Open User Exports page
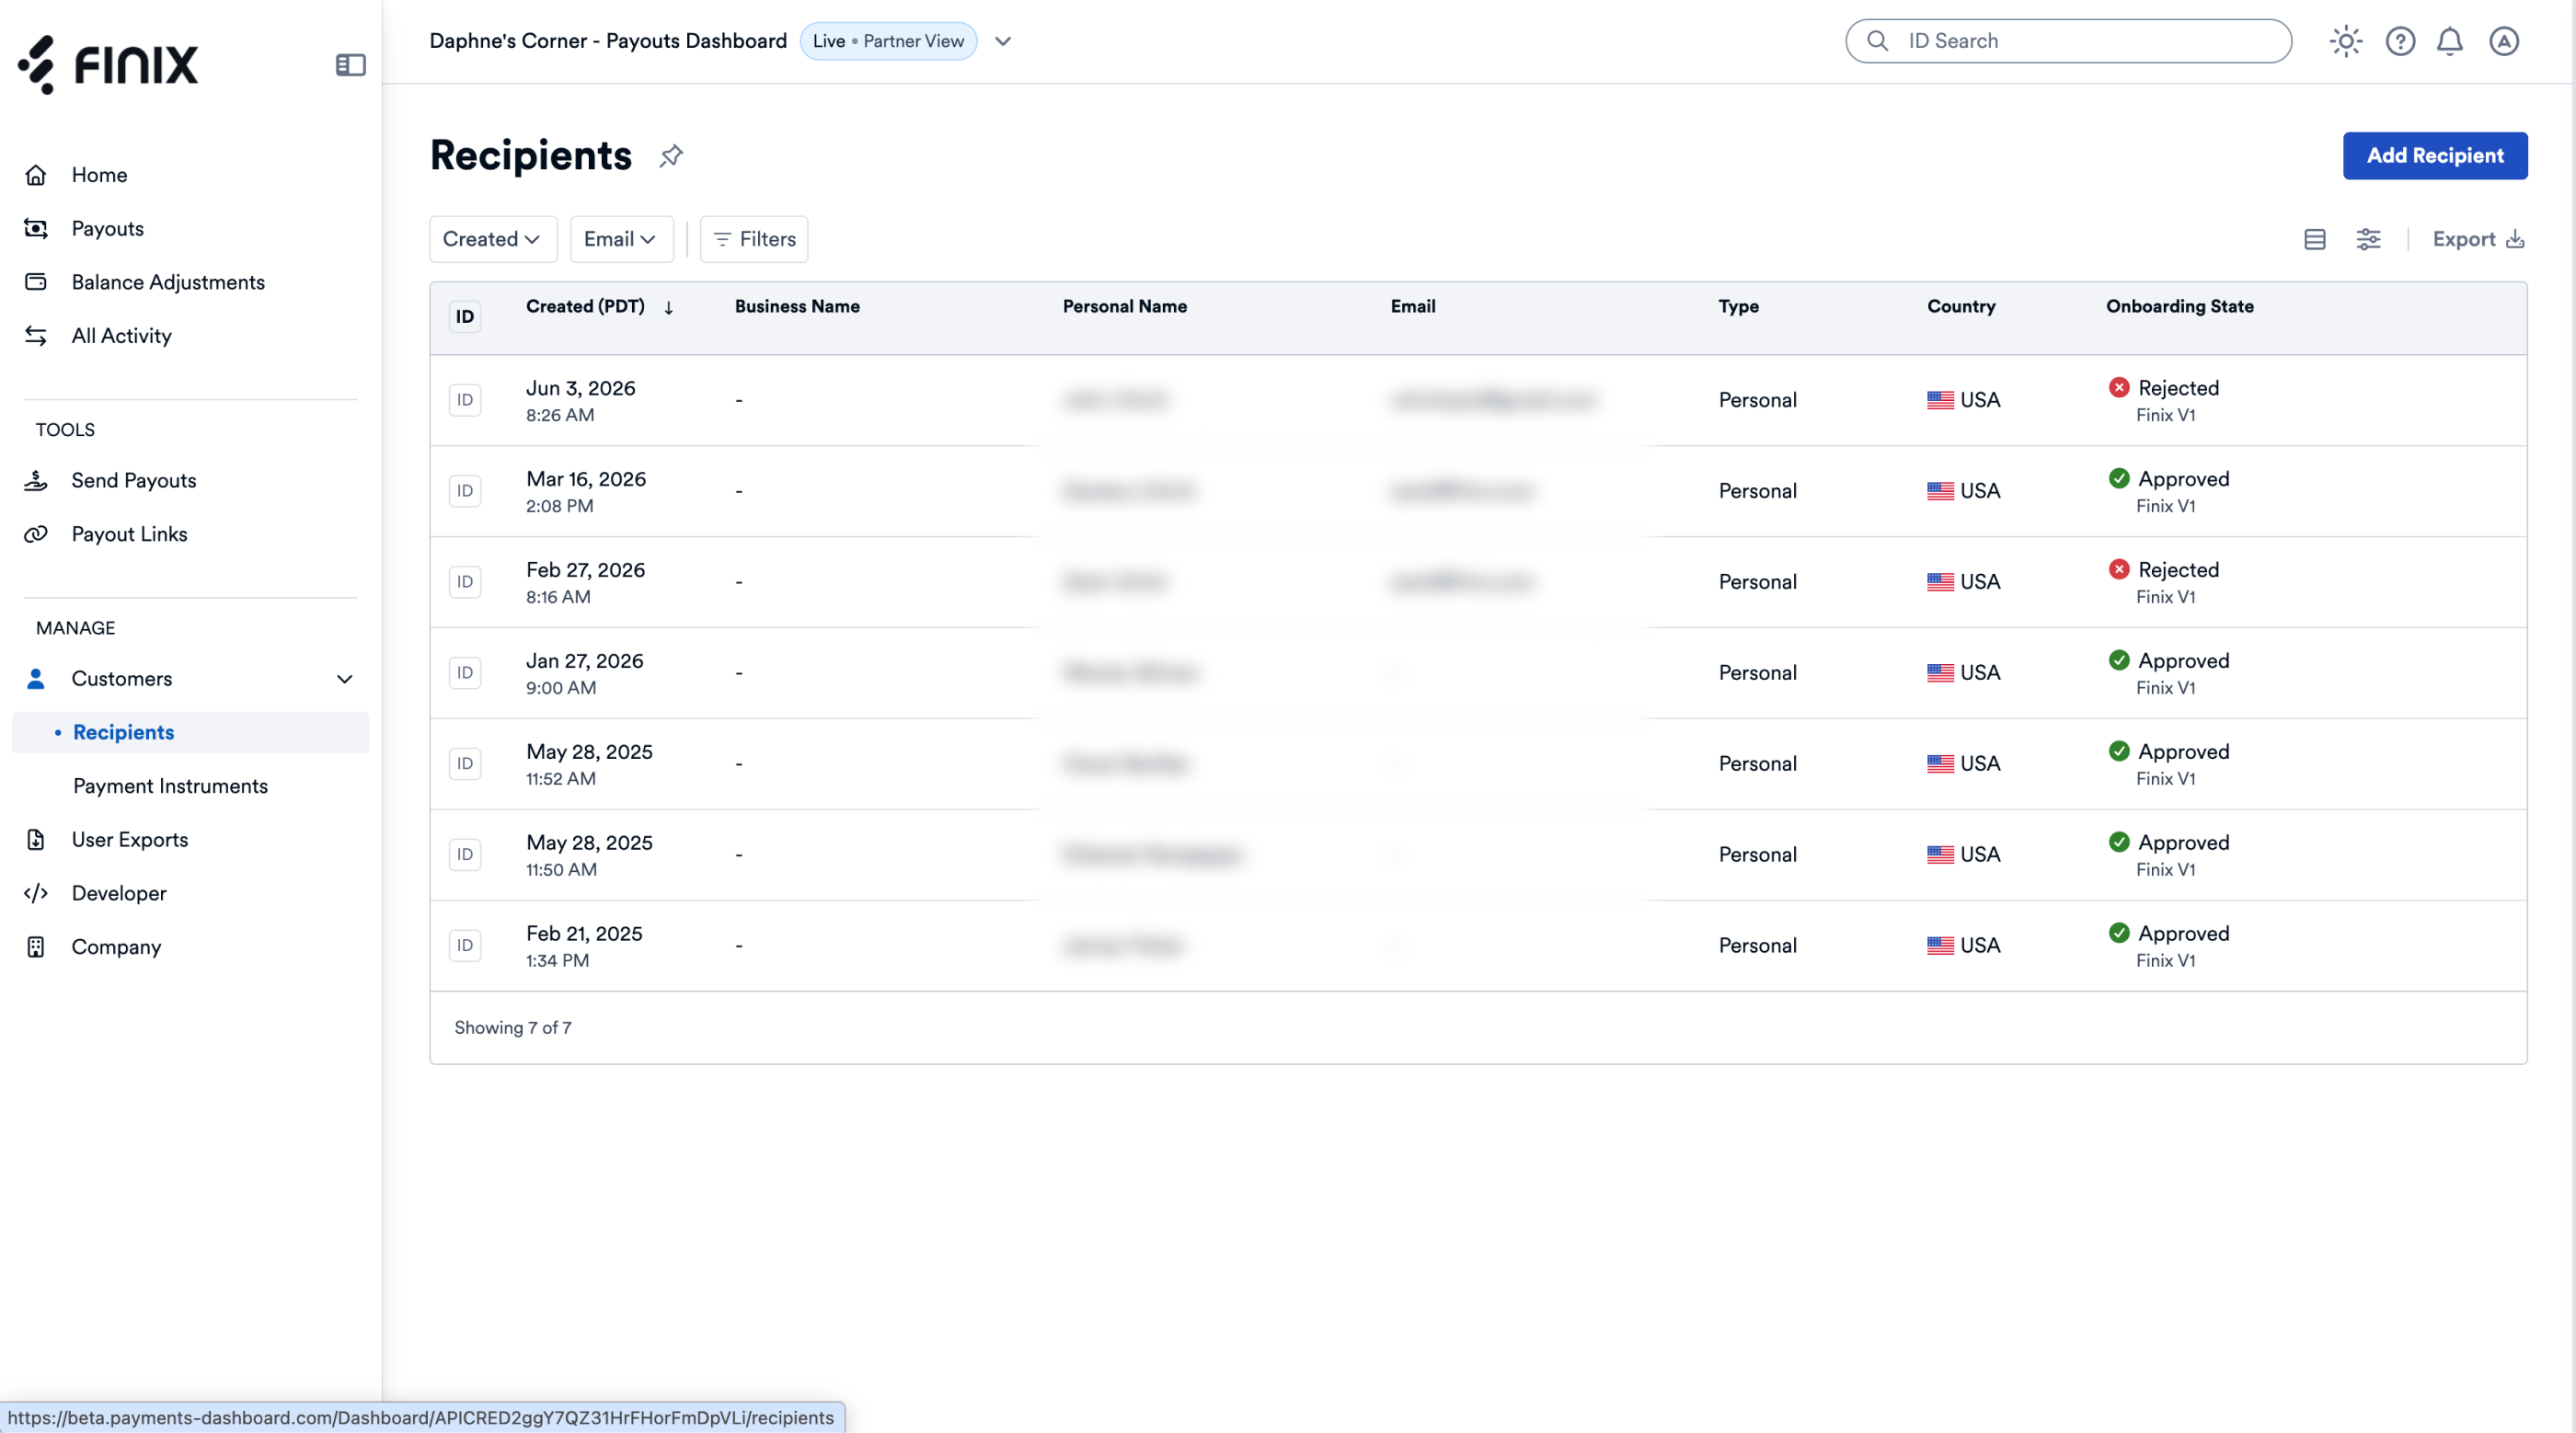Viewport: 2576px width, 1433px height. [x=129, y=840]
